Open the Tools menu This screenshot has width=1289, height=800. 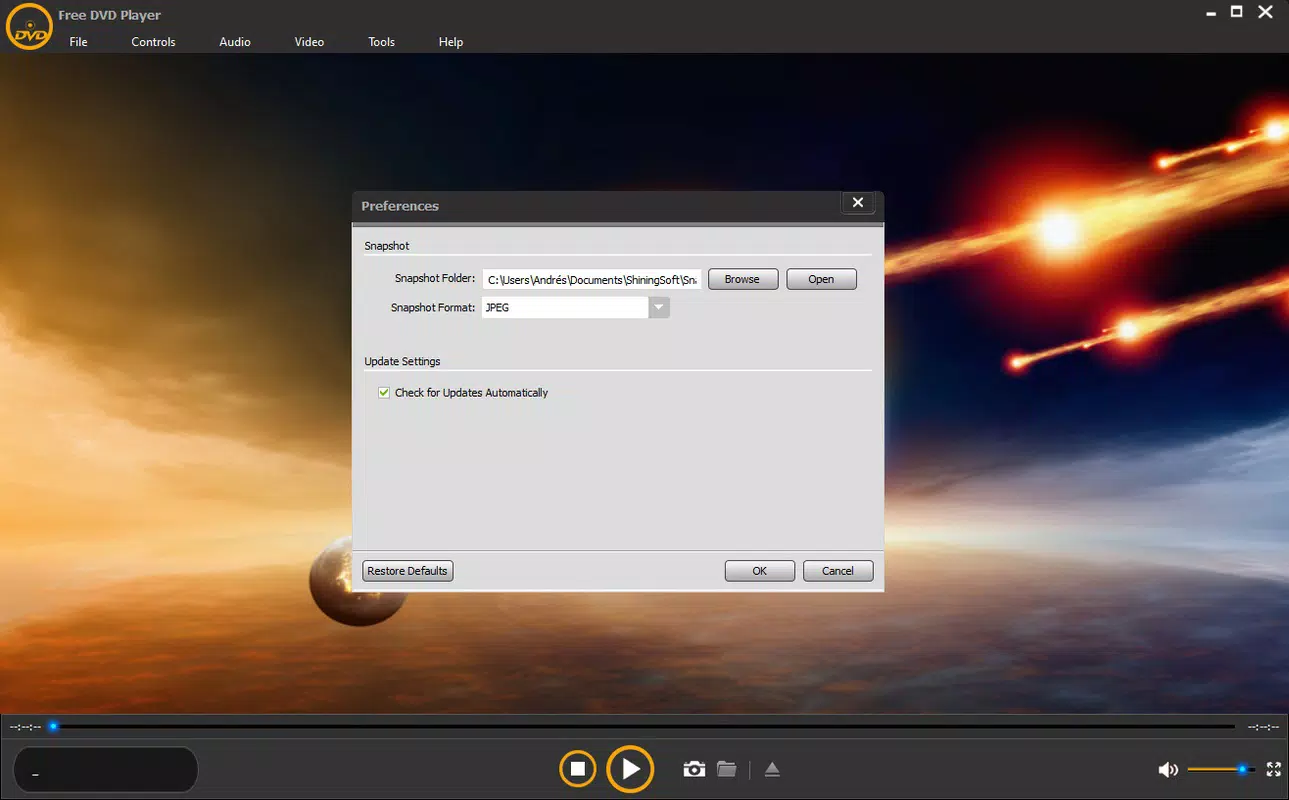381,42
